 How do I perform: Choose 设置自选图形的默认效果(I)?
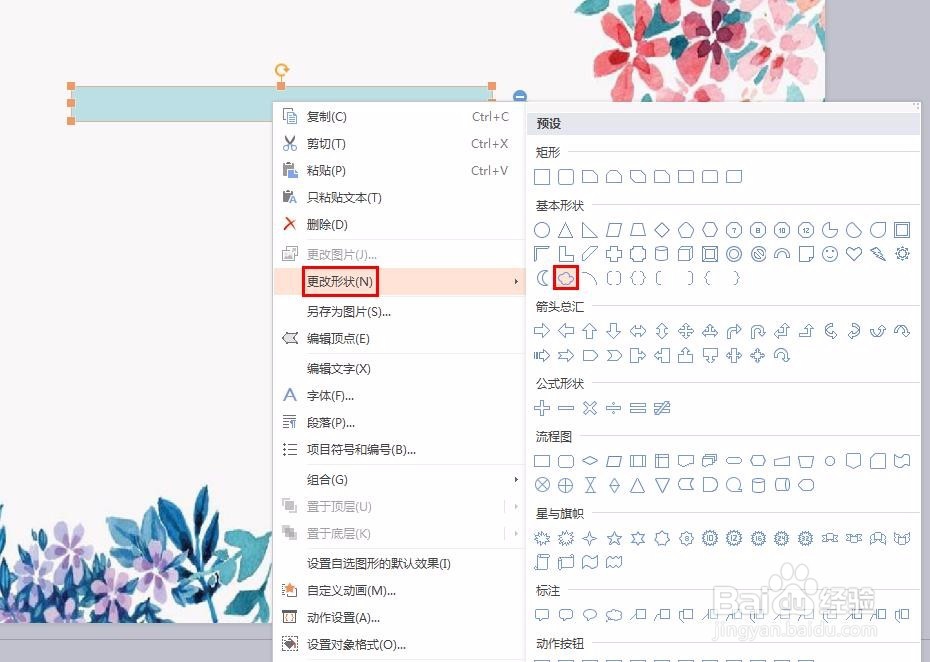378,564
